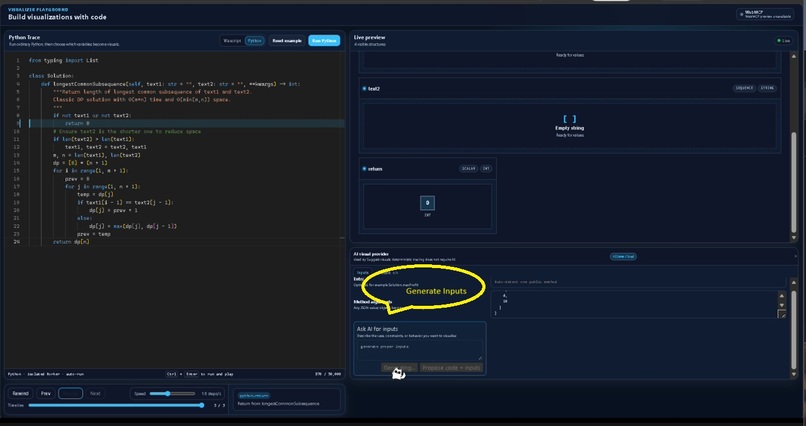Click 'Build visualizations with code' heading

coord(57,17)
